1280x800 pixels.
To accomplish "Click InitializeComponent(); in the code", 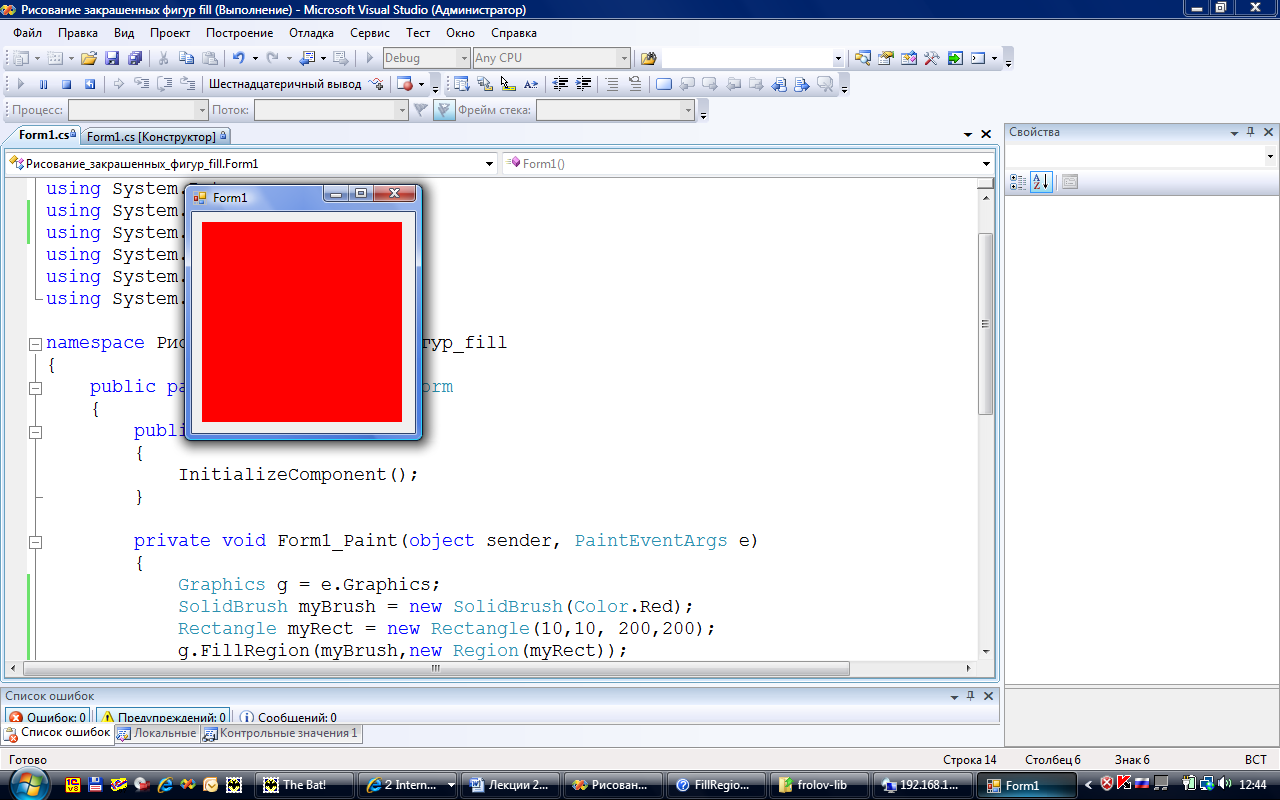I will click(298, 475).
